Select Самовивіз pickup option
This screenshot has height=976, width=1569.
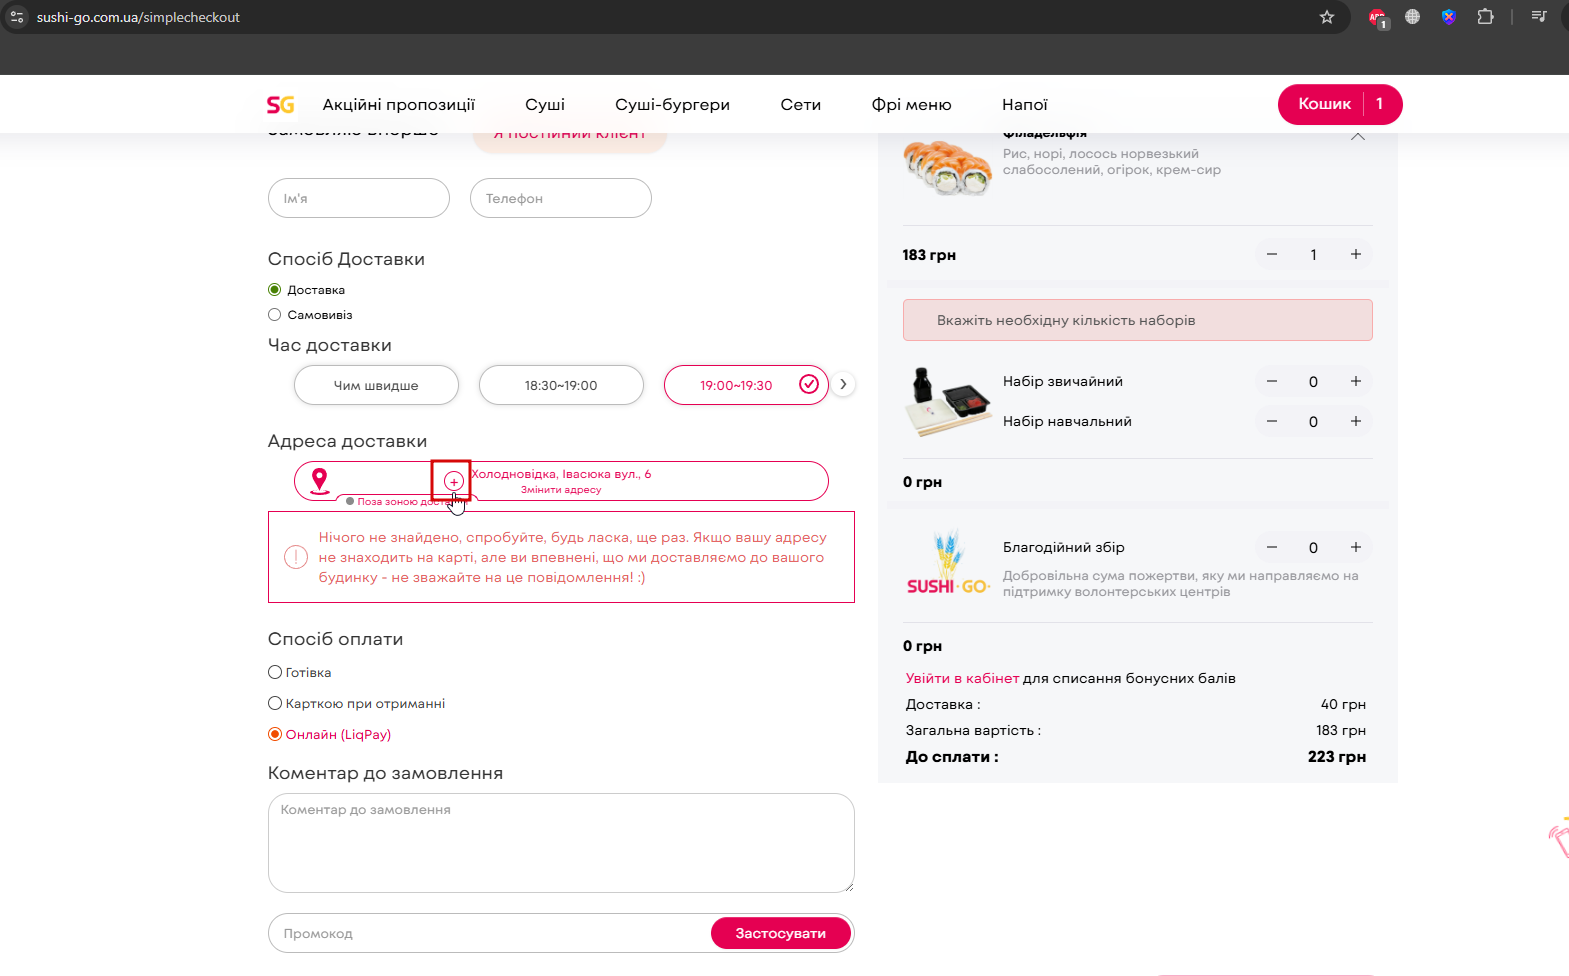[275, 315]
